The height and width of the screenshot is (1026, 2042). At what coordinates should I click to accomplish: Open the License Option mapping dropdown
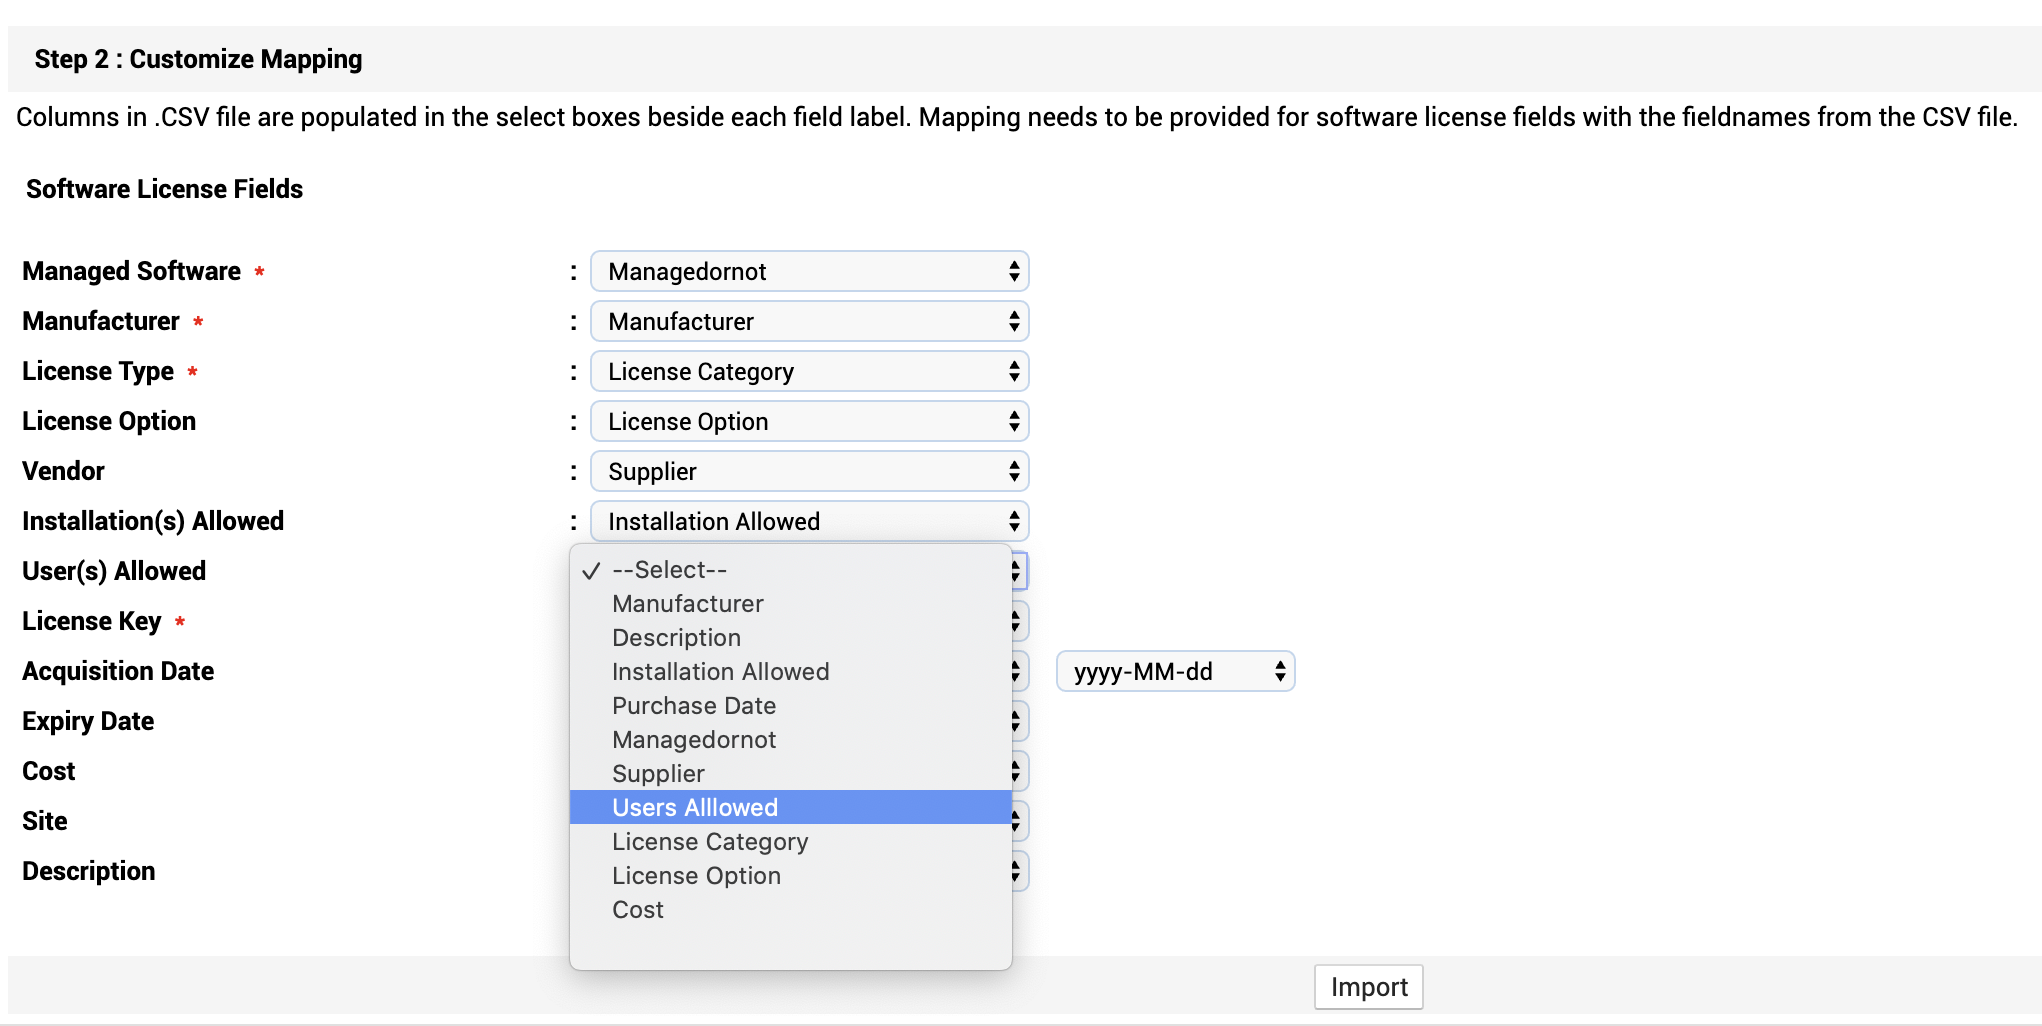click(808, 422)
